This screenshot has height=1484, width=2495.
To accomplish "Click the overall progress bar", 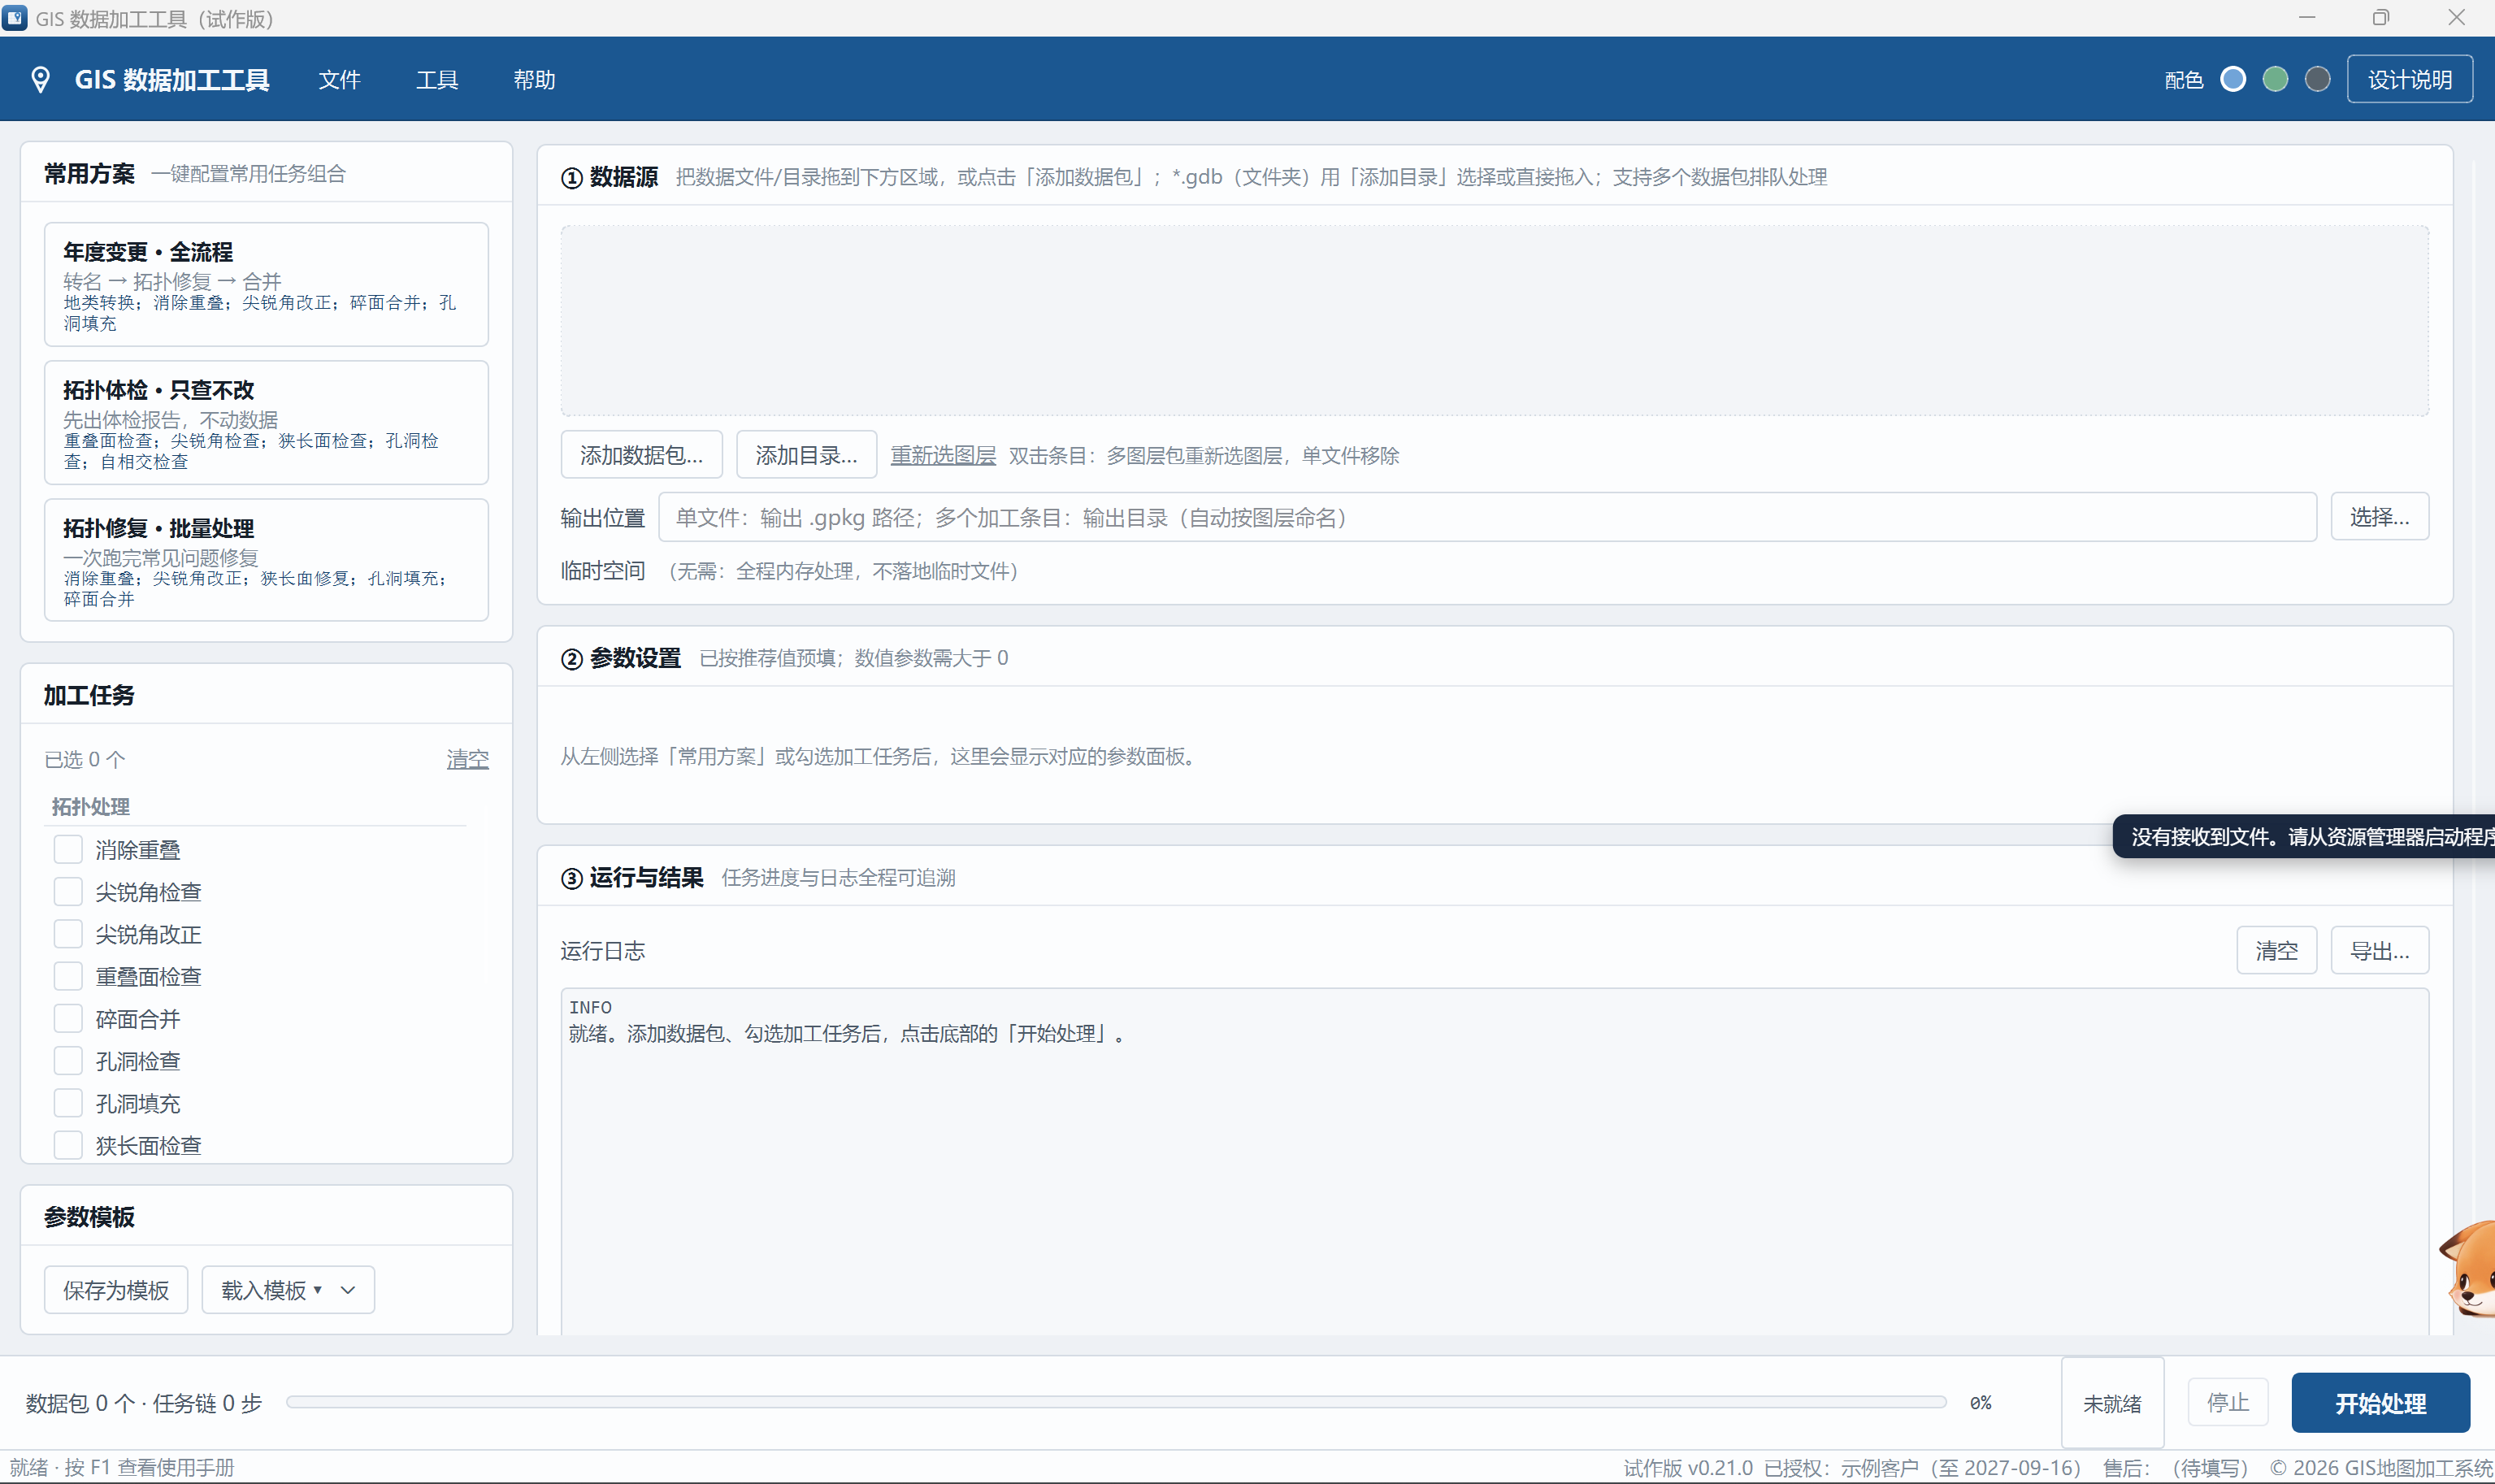I will point(1116,1402).
